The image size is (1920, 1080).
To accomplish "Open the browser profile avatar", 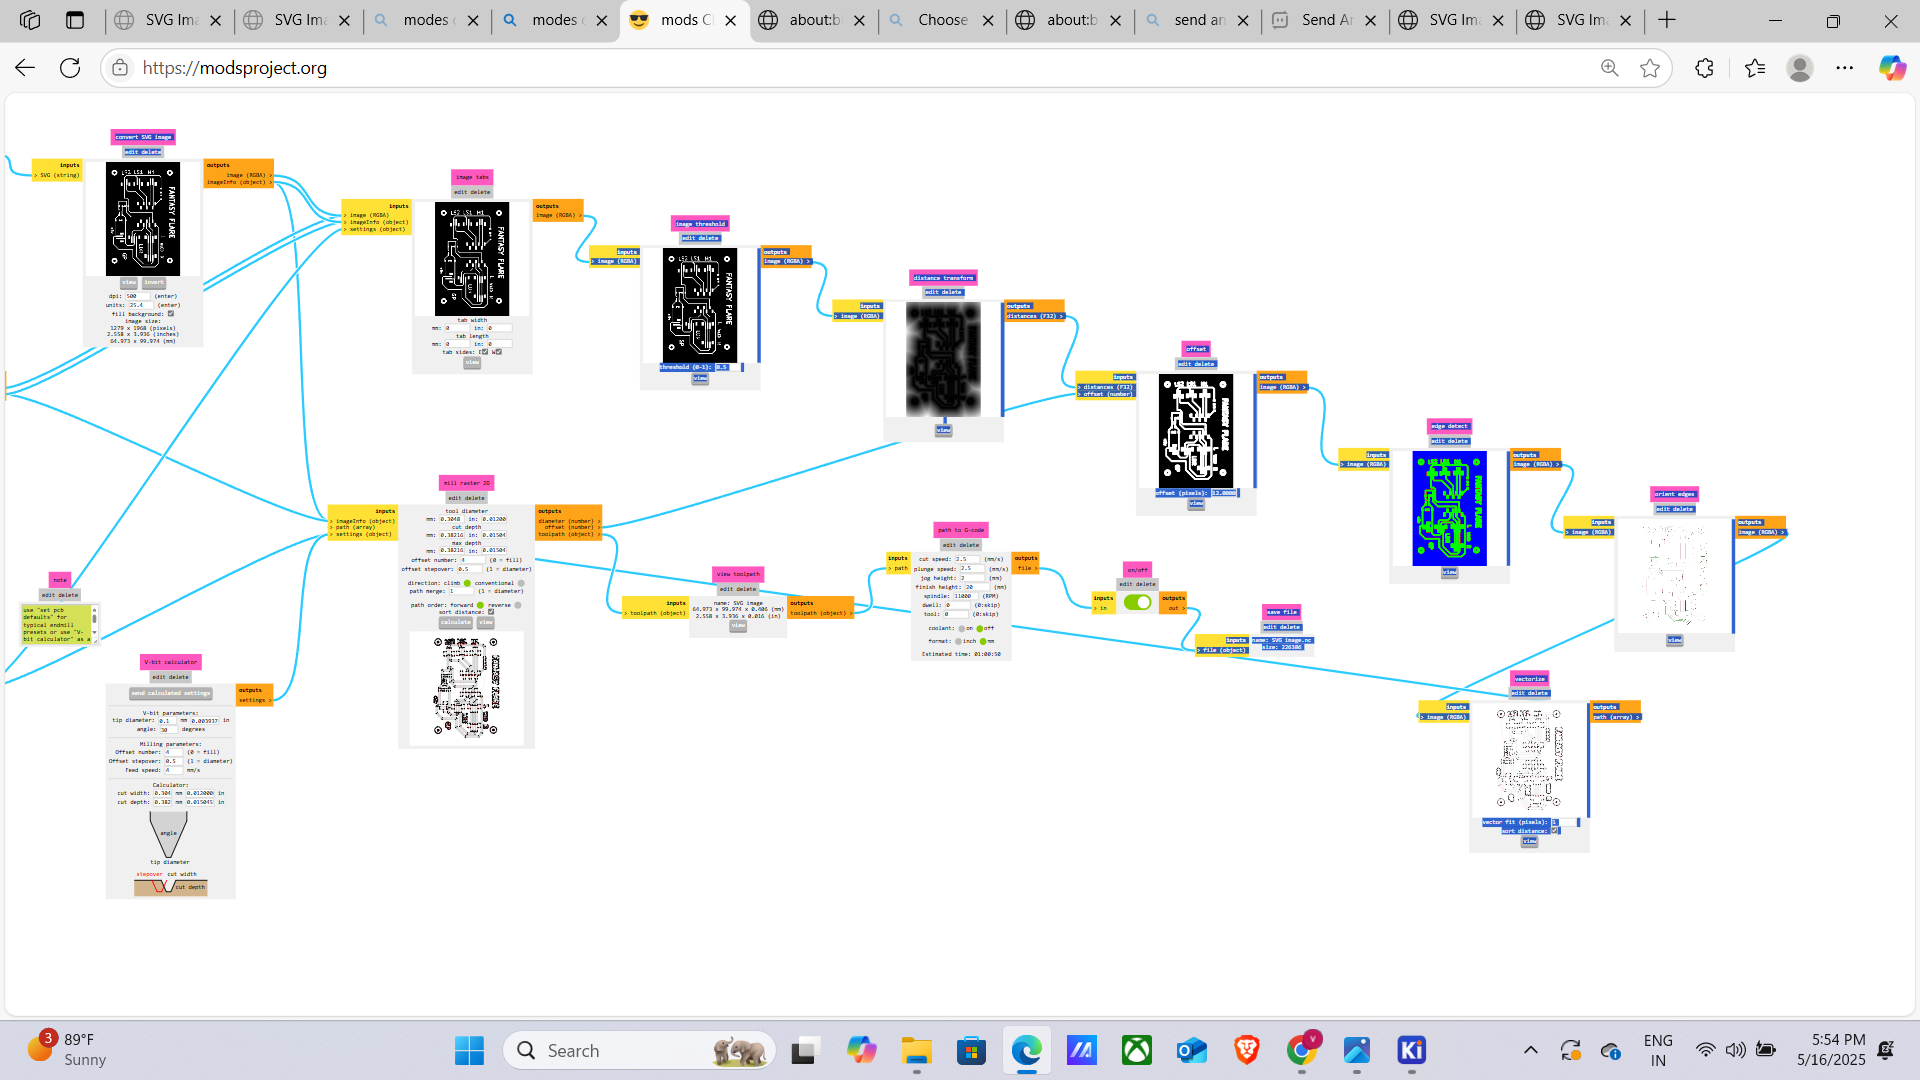I will [x=1800, y=68].
